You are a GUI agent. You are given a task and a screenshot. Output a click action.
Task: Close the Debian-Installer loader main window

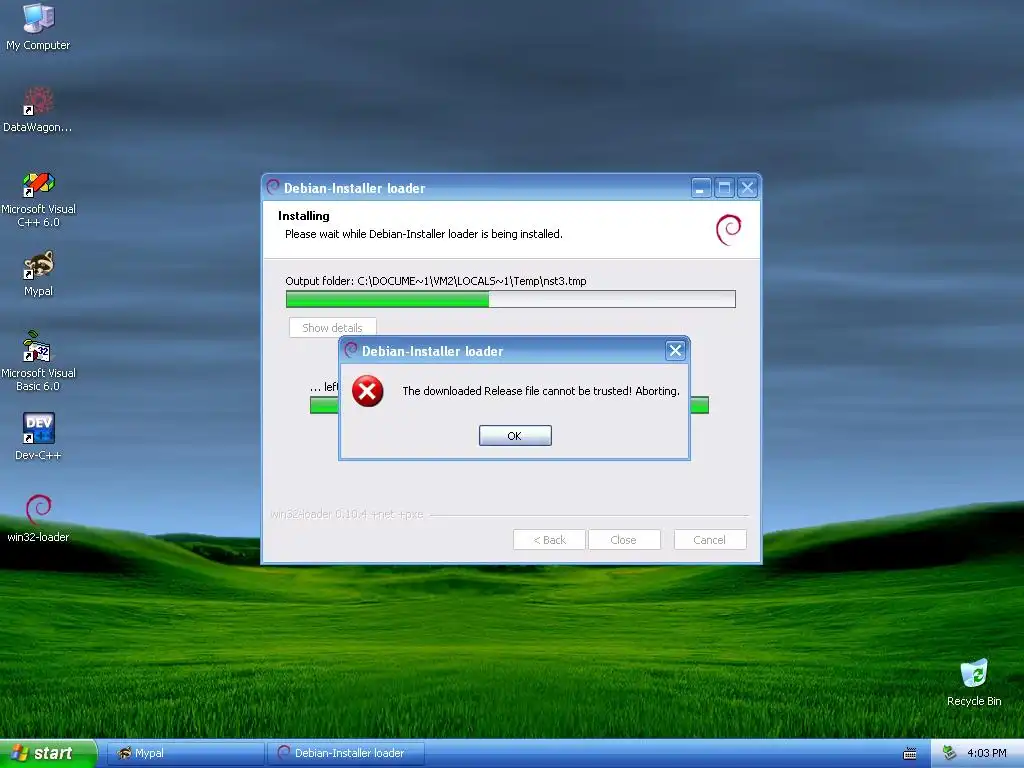tap(747, 188)
